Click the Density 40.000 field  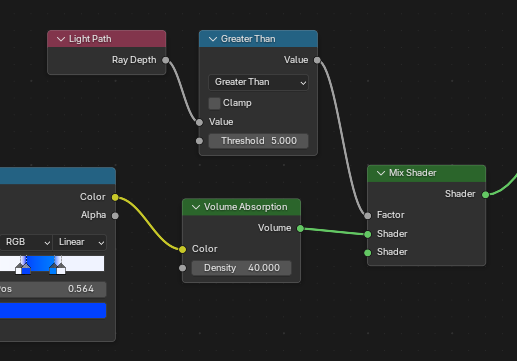(241, 268)
